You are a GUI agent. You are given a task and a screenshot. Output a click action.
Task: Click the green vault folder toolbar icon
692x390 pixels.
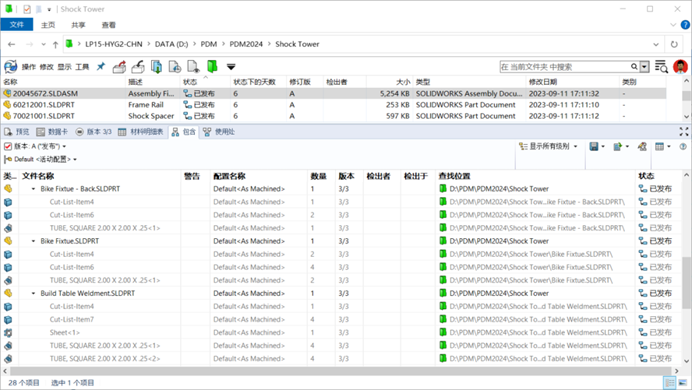click(x=212, y=67)
